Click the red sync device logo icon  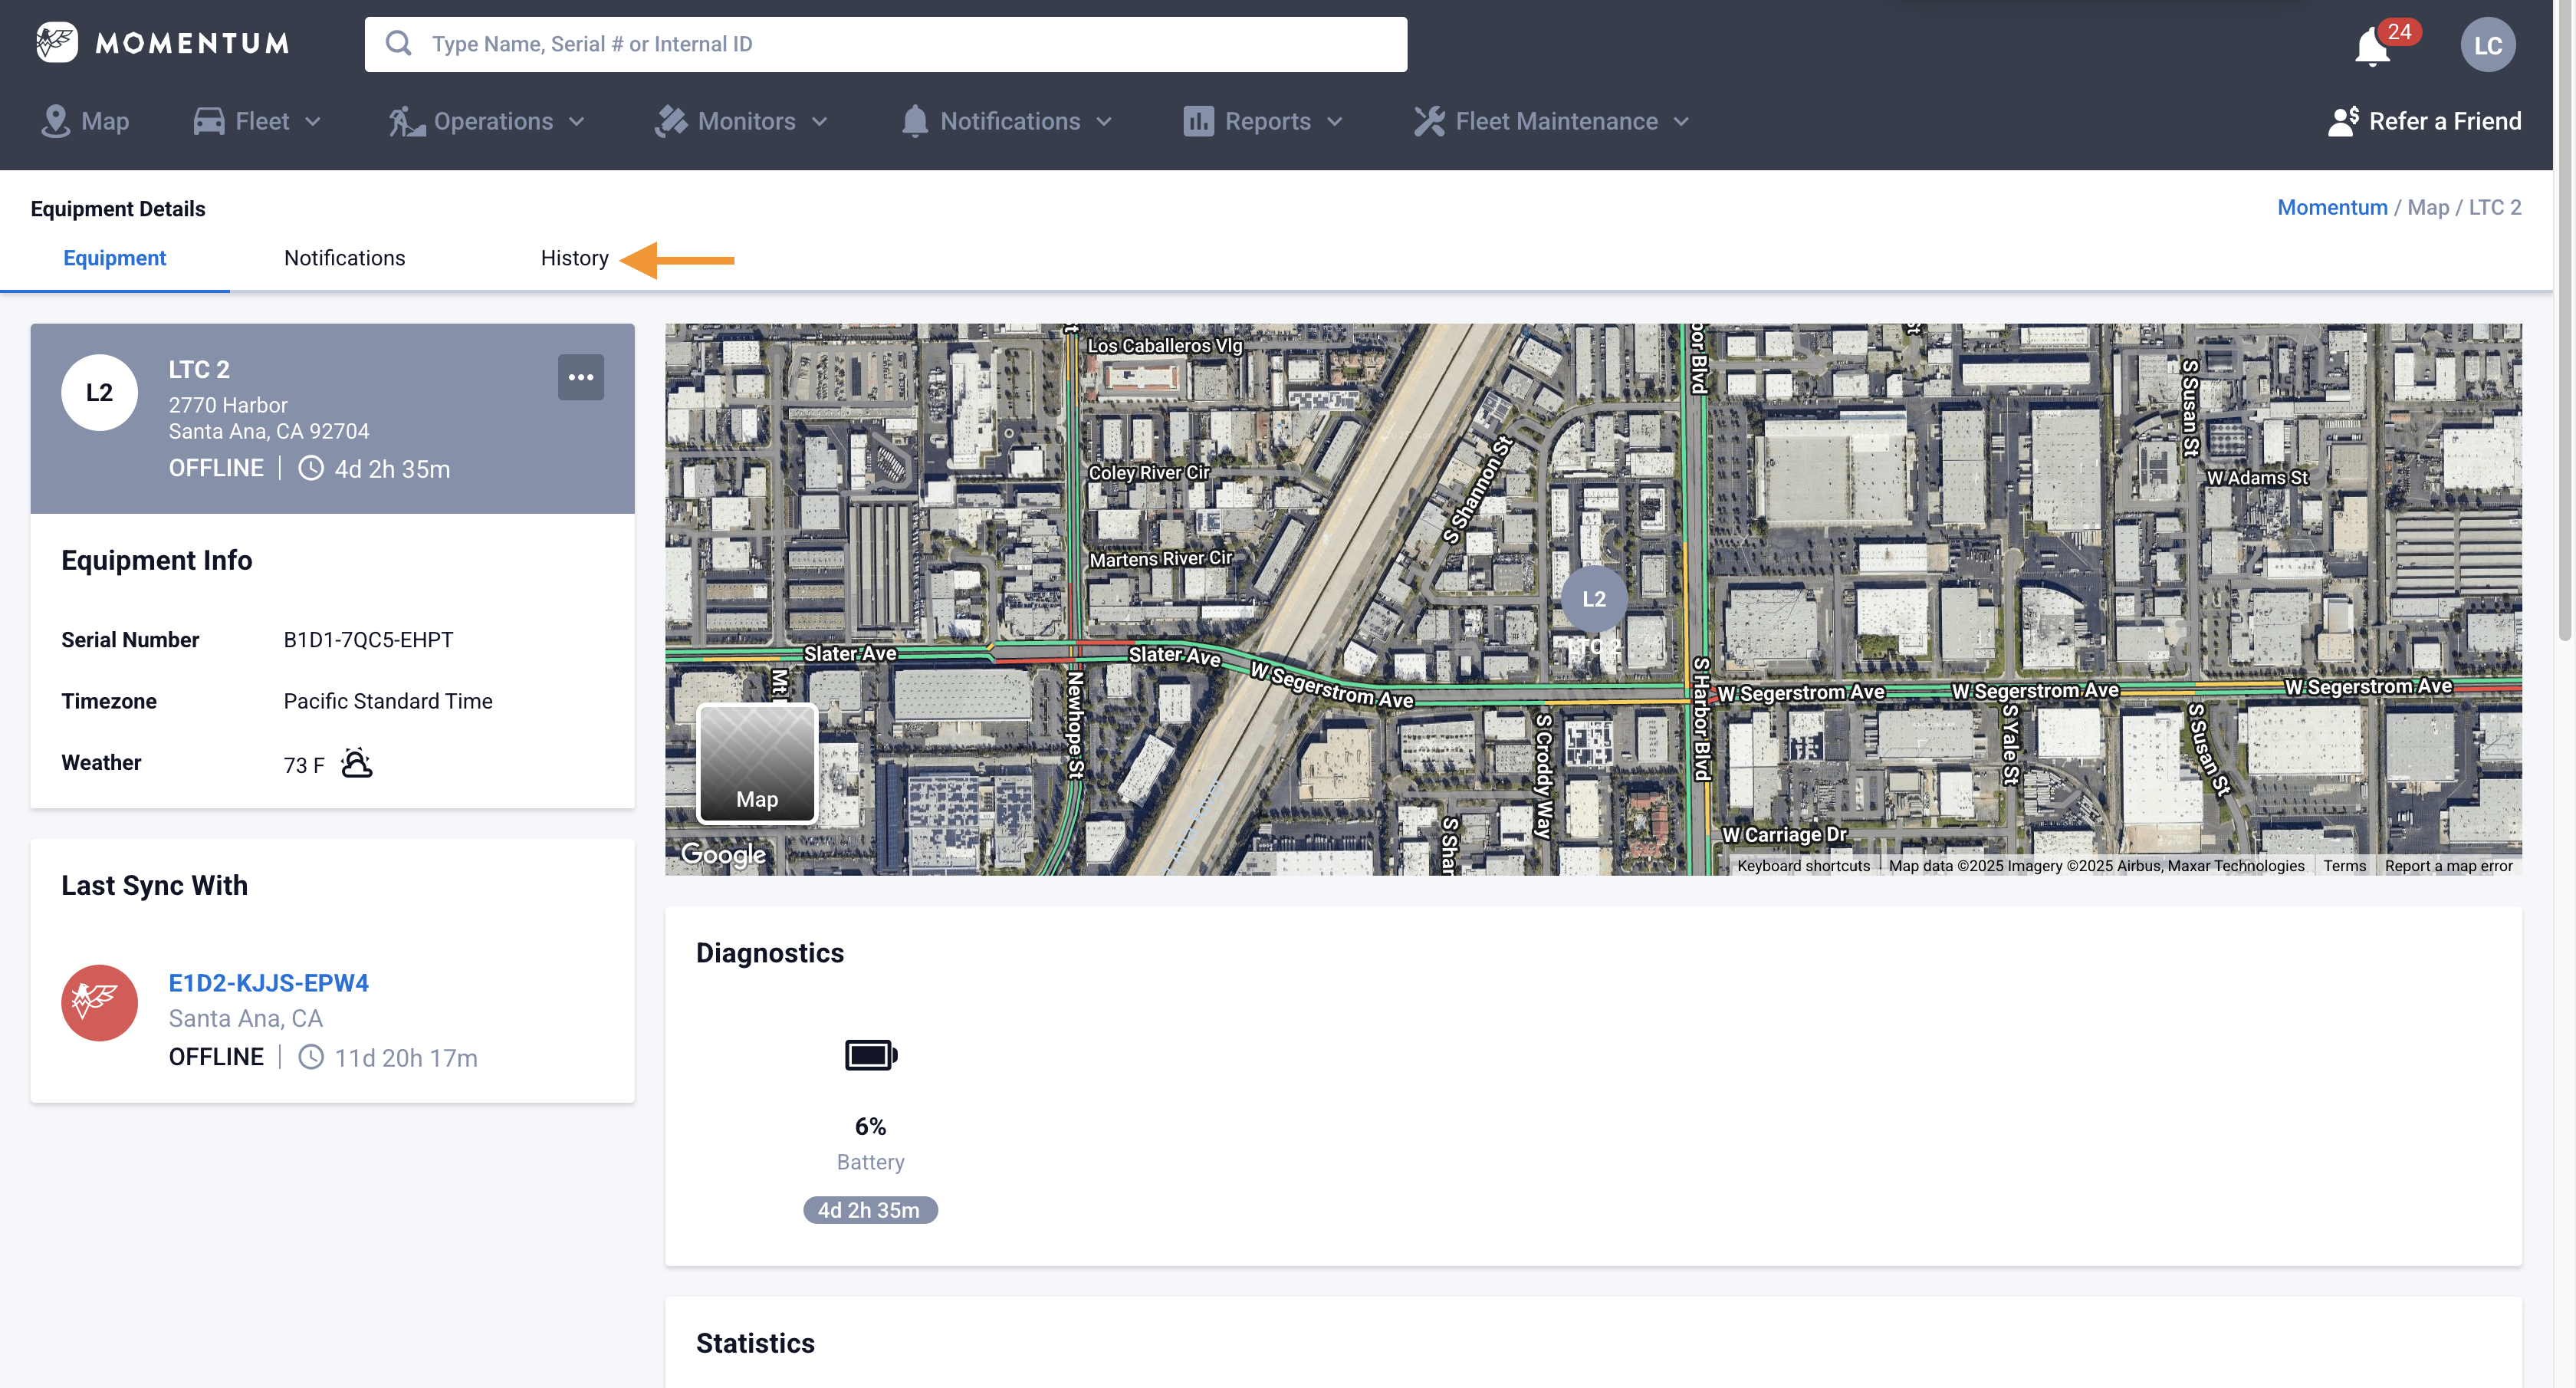coord(99,1002)
